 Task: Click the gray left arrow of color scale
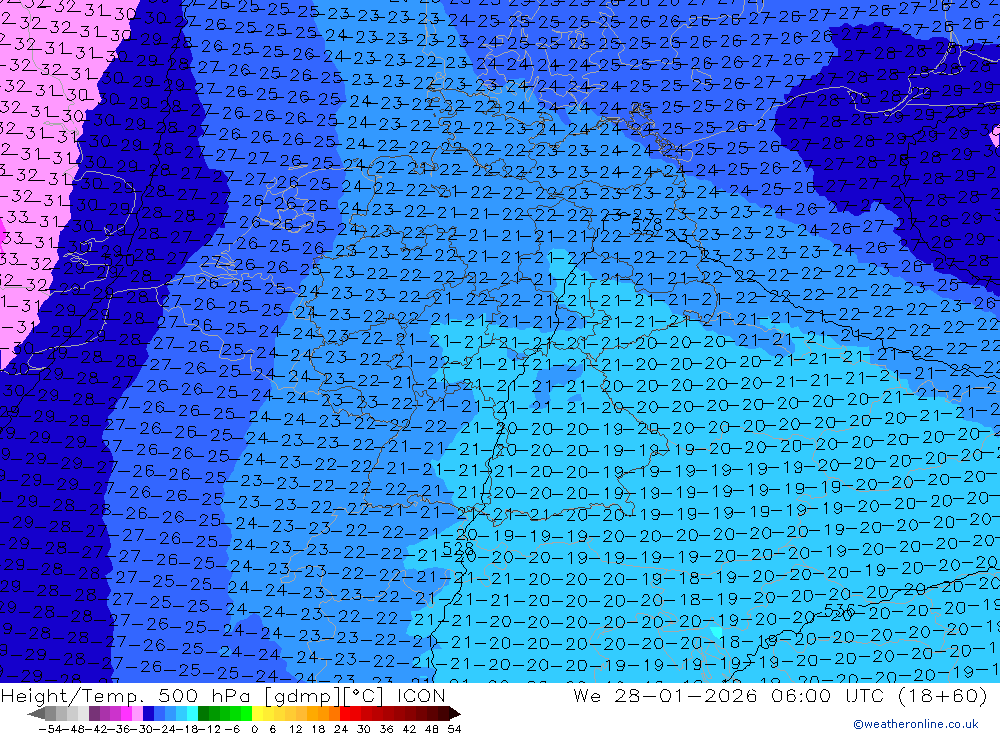[x=36, y=713]
